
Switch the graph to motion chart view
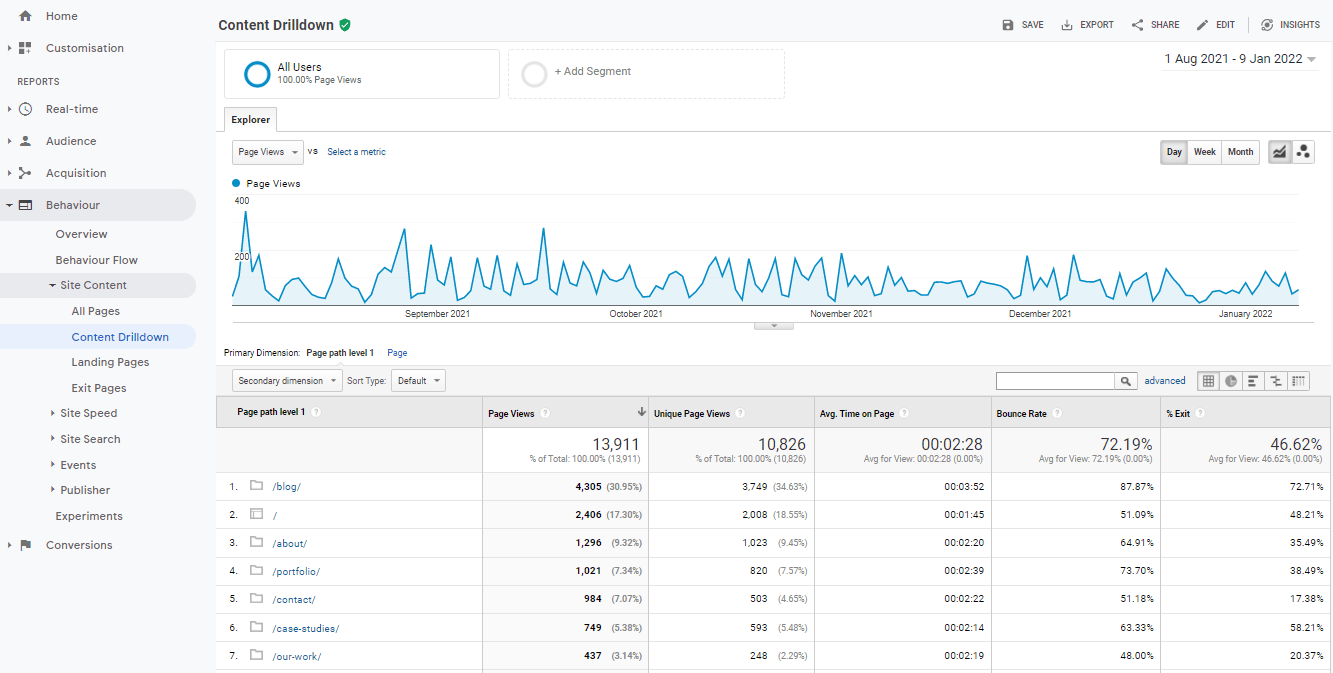click(1303, 151)
